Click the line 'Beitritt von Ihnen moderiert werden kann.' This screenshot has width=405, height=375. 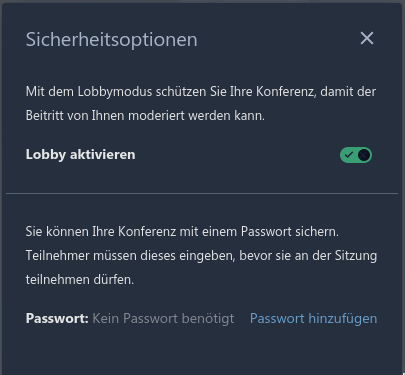[x=145, y=116]
